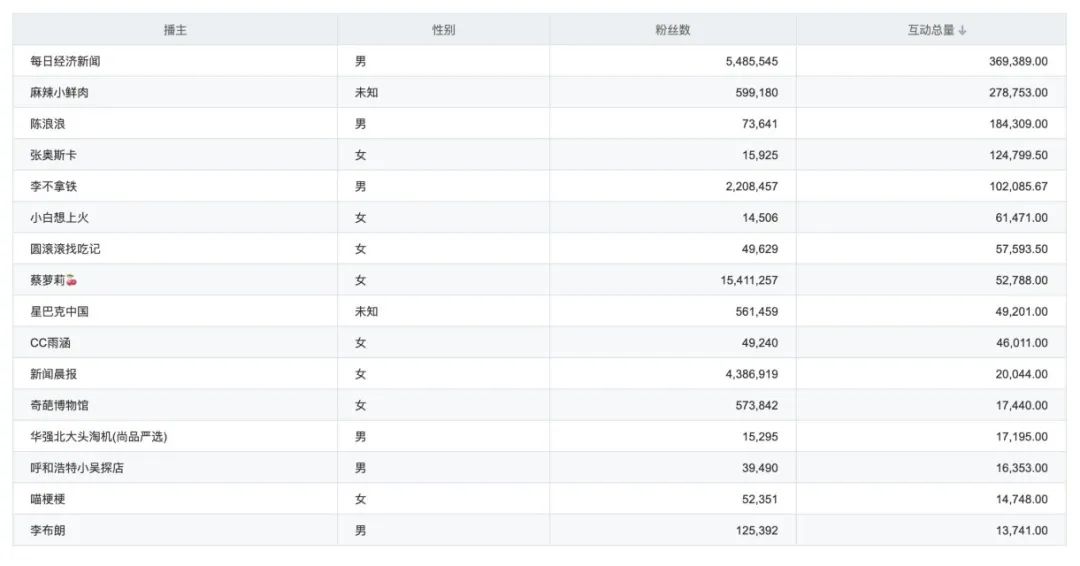
Task: Select the 张奥斯卡 streamer name
Action: click(53, 155)
